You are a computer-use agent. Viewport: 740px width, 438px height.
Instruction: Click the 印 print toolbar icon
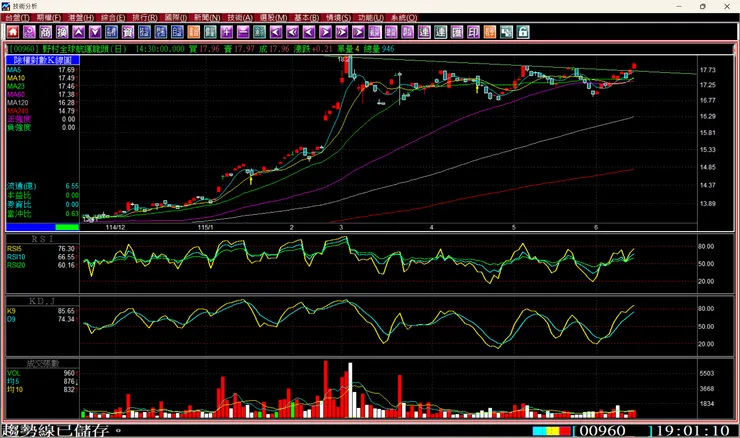click(x=473, y=32)
